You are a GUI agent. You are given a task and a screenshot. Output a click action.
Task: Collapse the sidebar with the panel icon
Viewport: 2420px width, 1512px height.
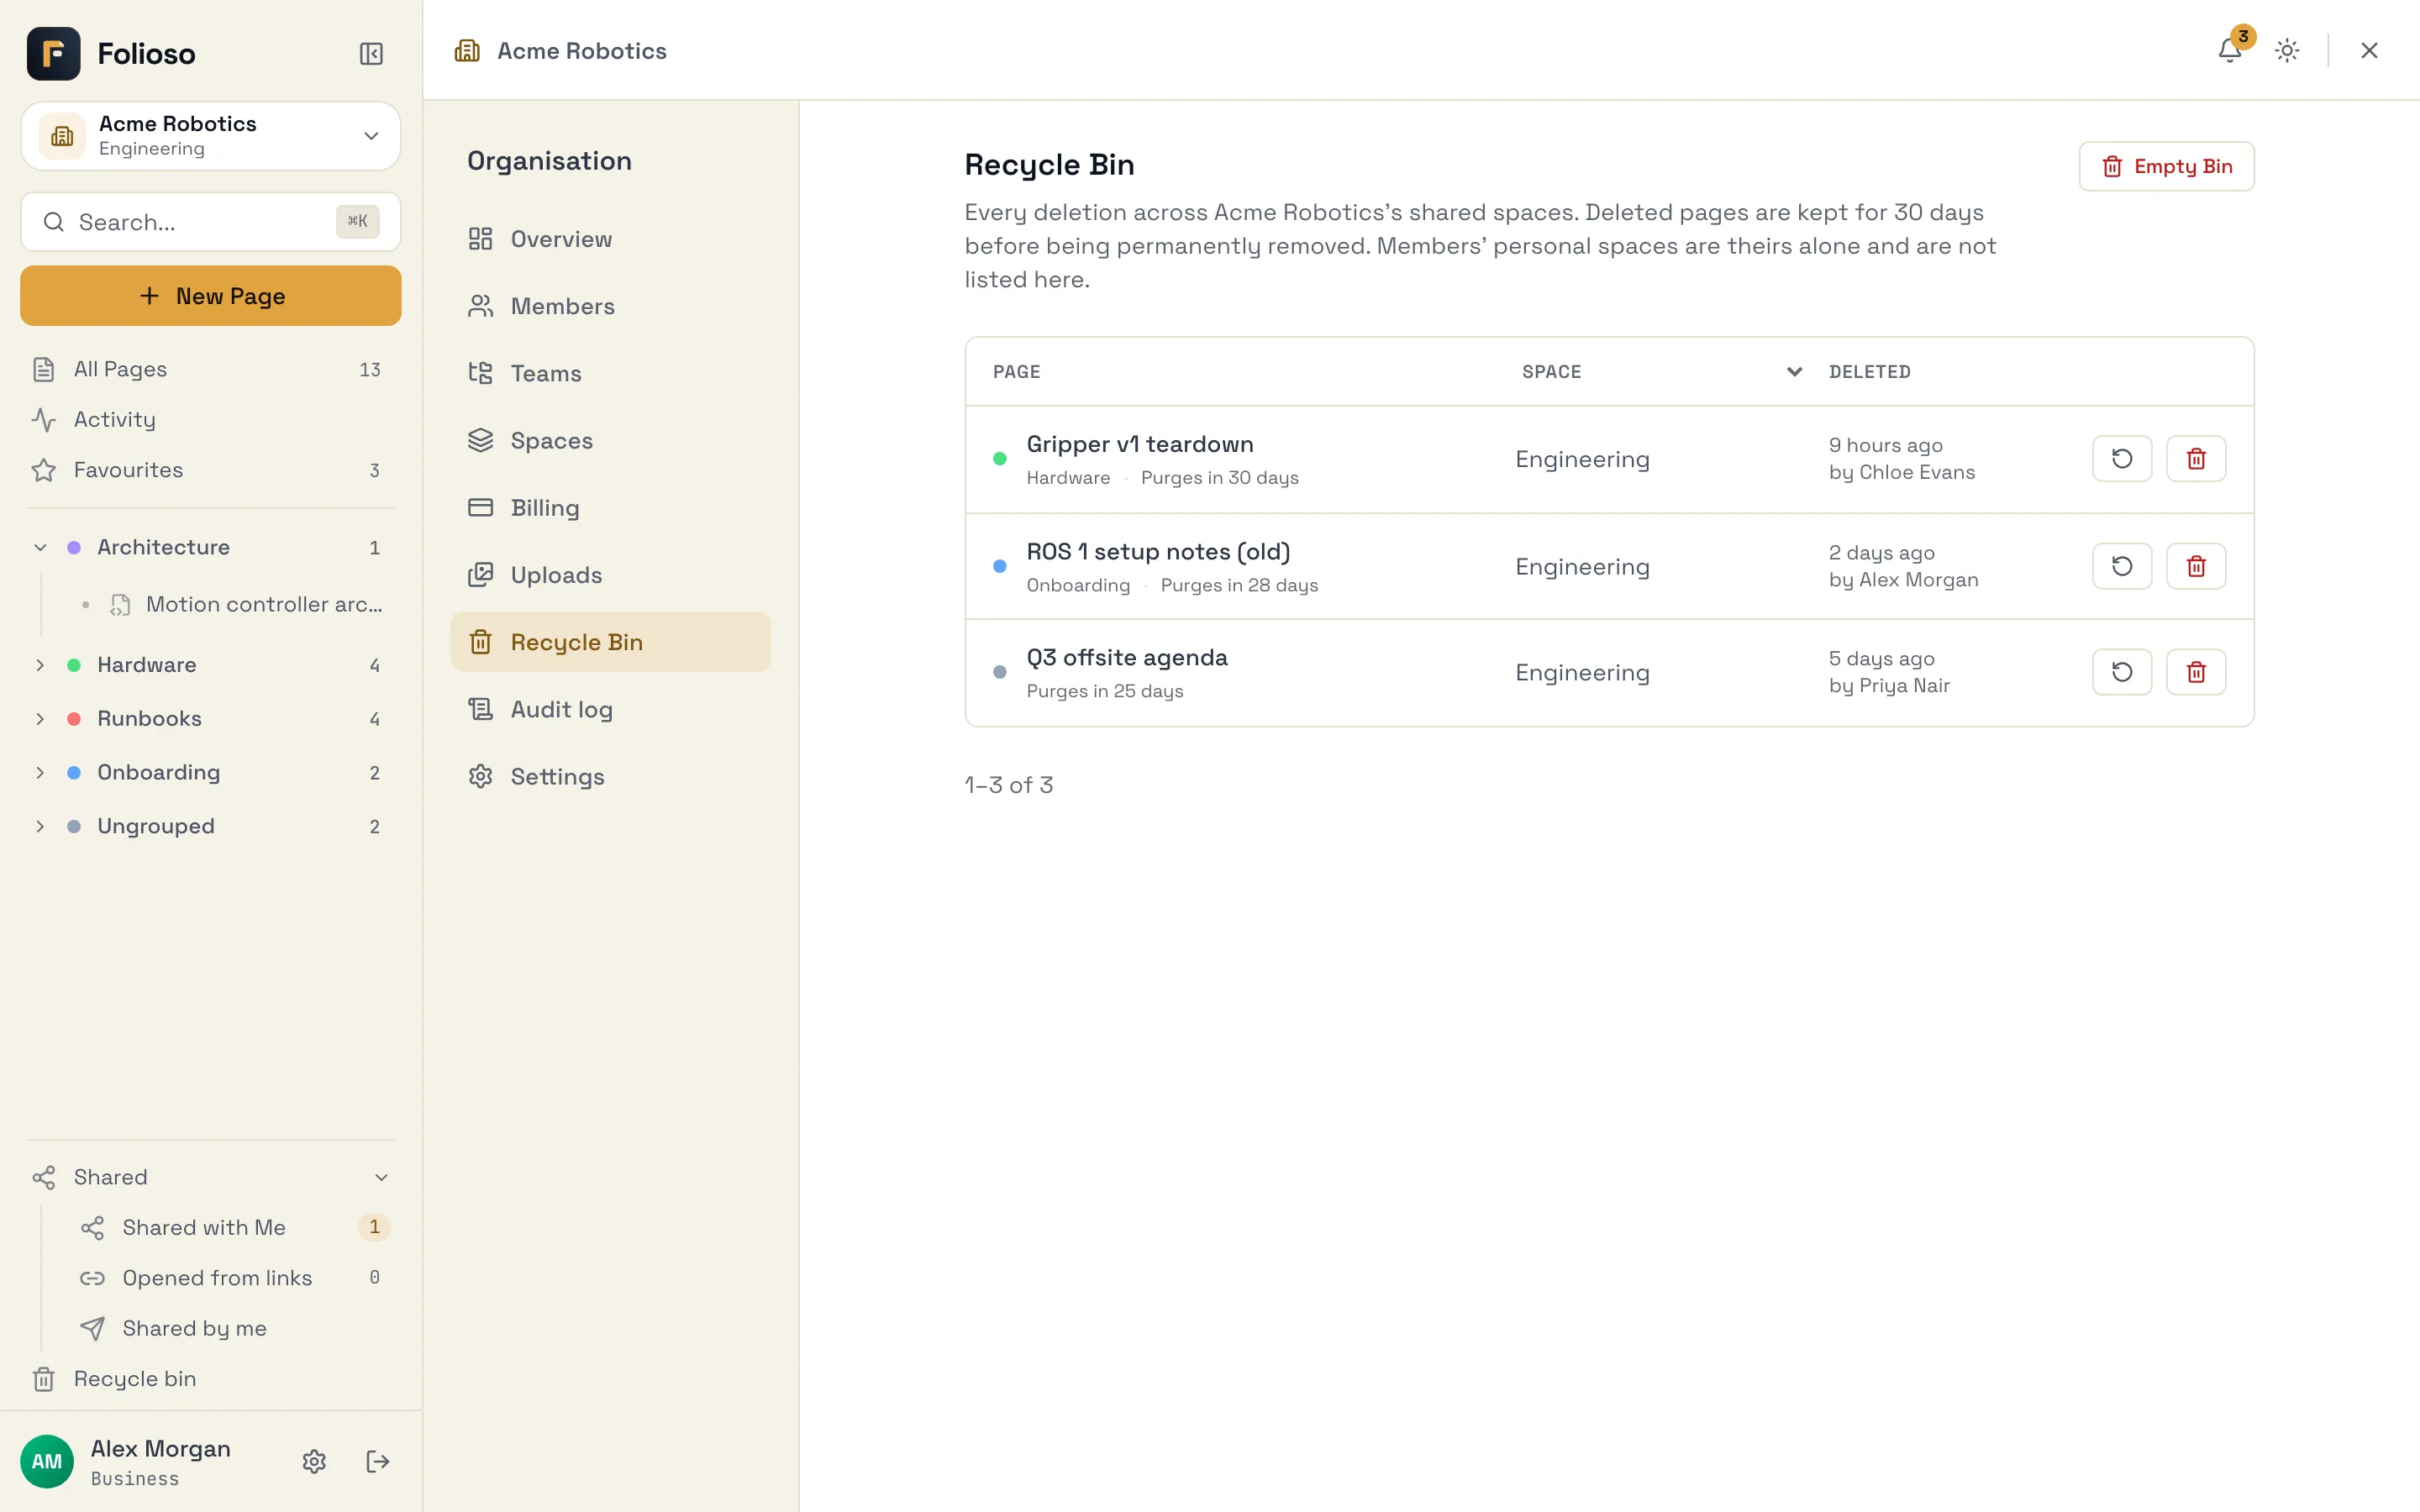(x=371, y=53)
